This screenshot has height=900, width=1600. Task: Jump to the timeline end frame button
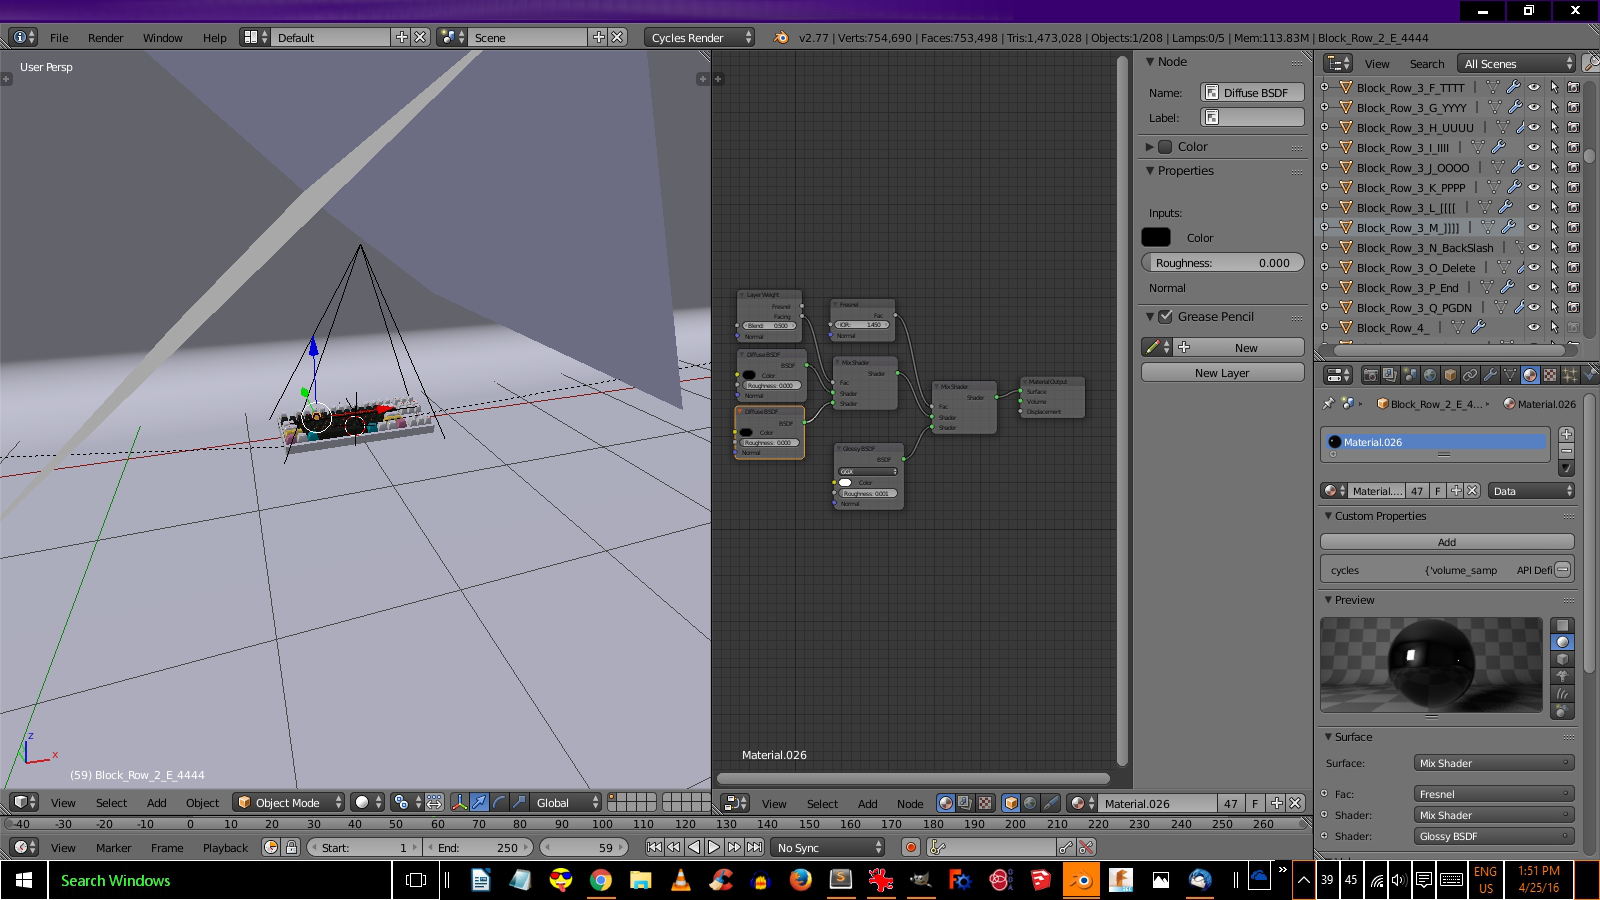coord(755,847)
